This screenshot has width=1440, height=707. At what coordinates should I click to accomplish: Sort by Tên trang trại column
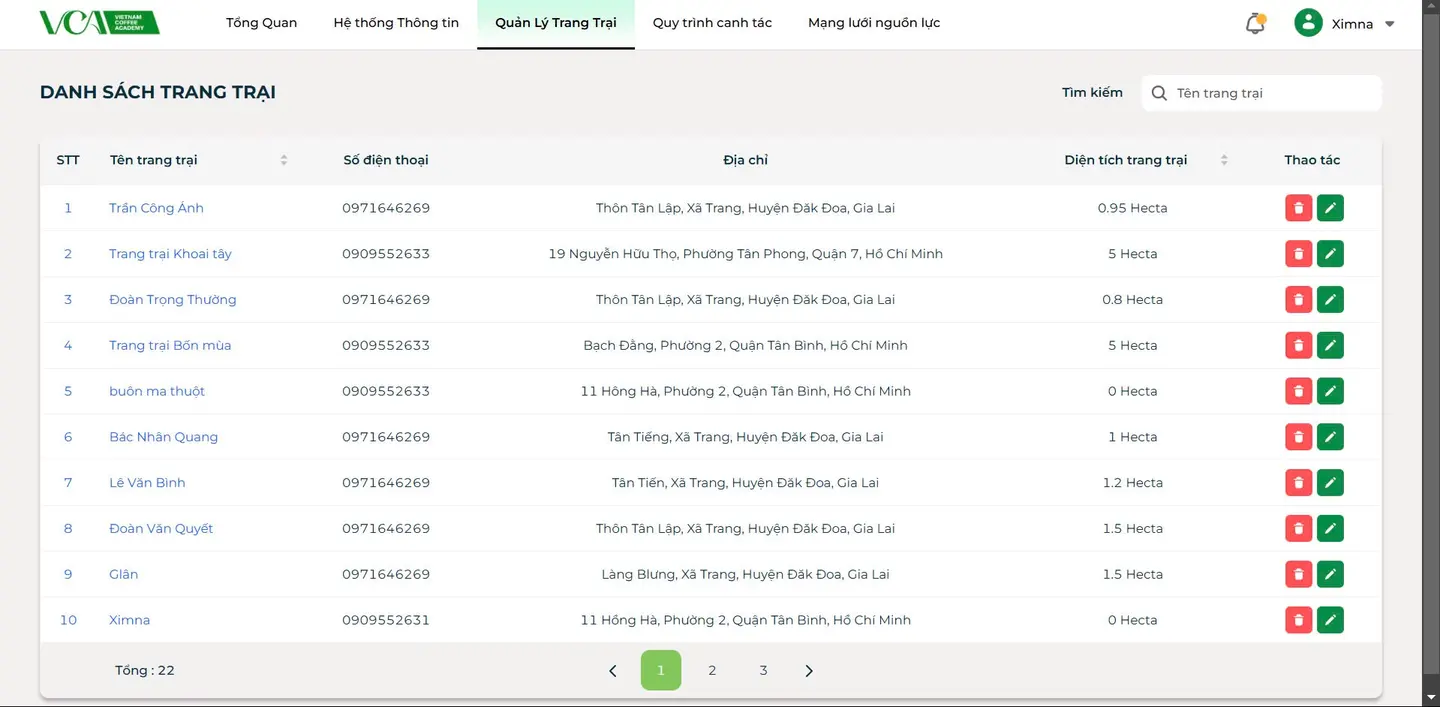(284, 160)
